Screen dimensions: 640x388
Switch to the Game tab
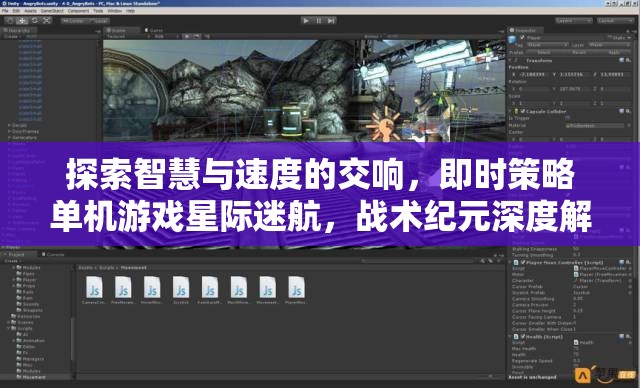[153, 30]
